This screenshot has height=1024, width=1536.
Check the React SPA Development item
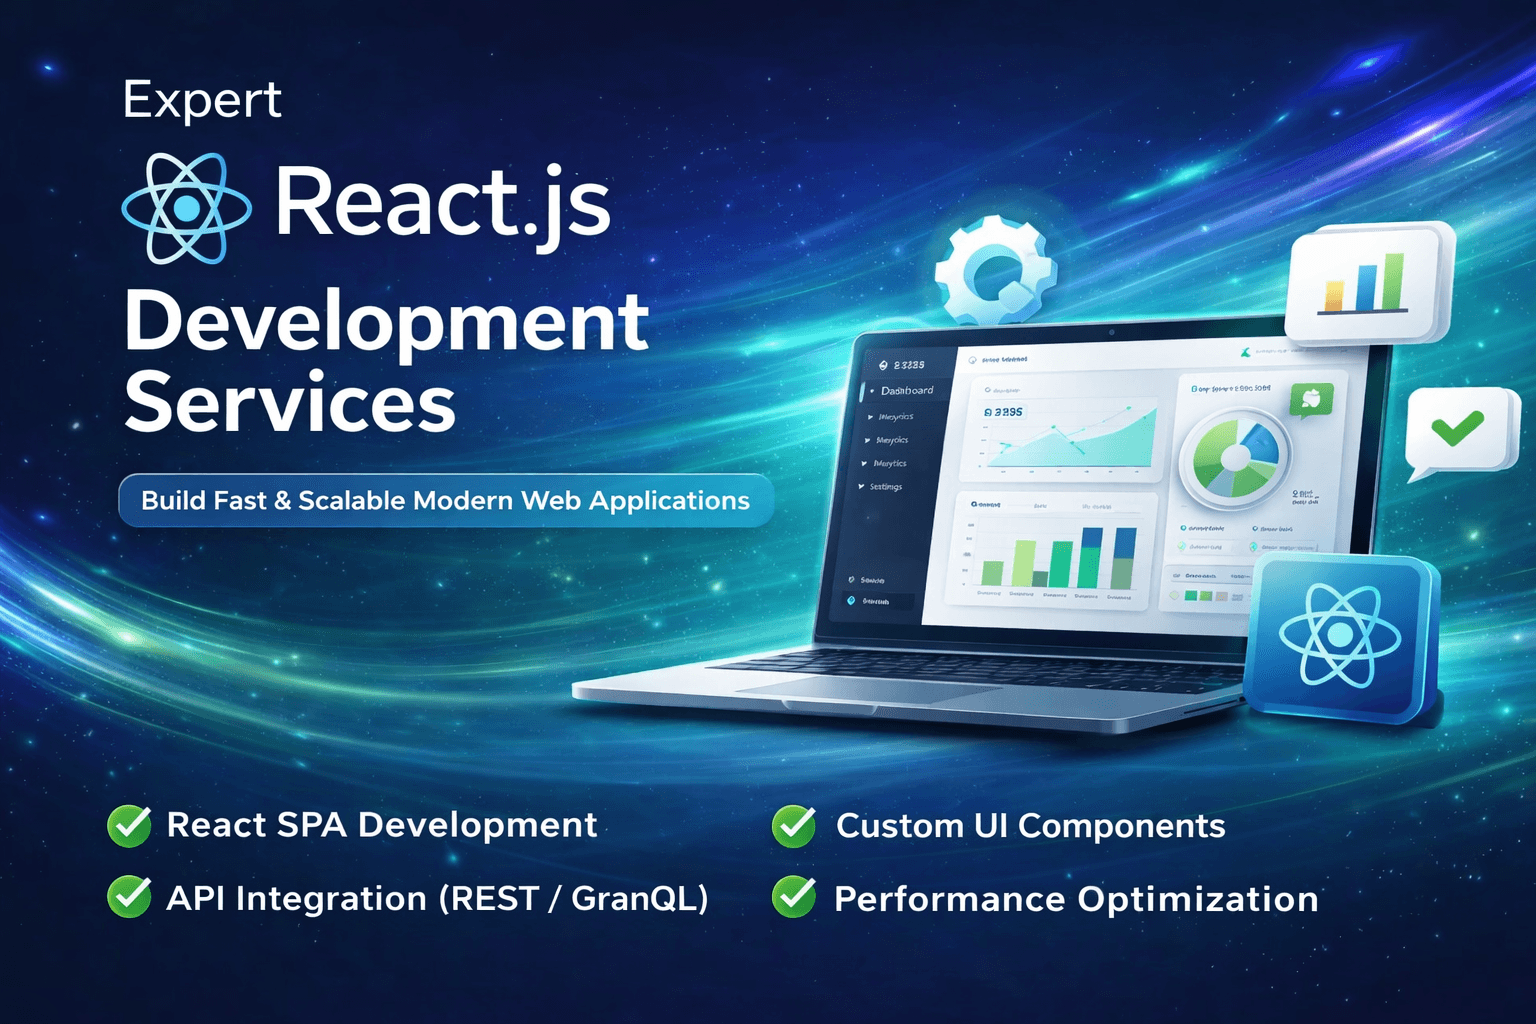click(x=128, y=826)
